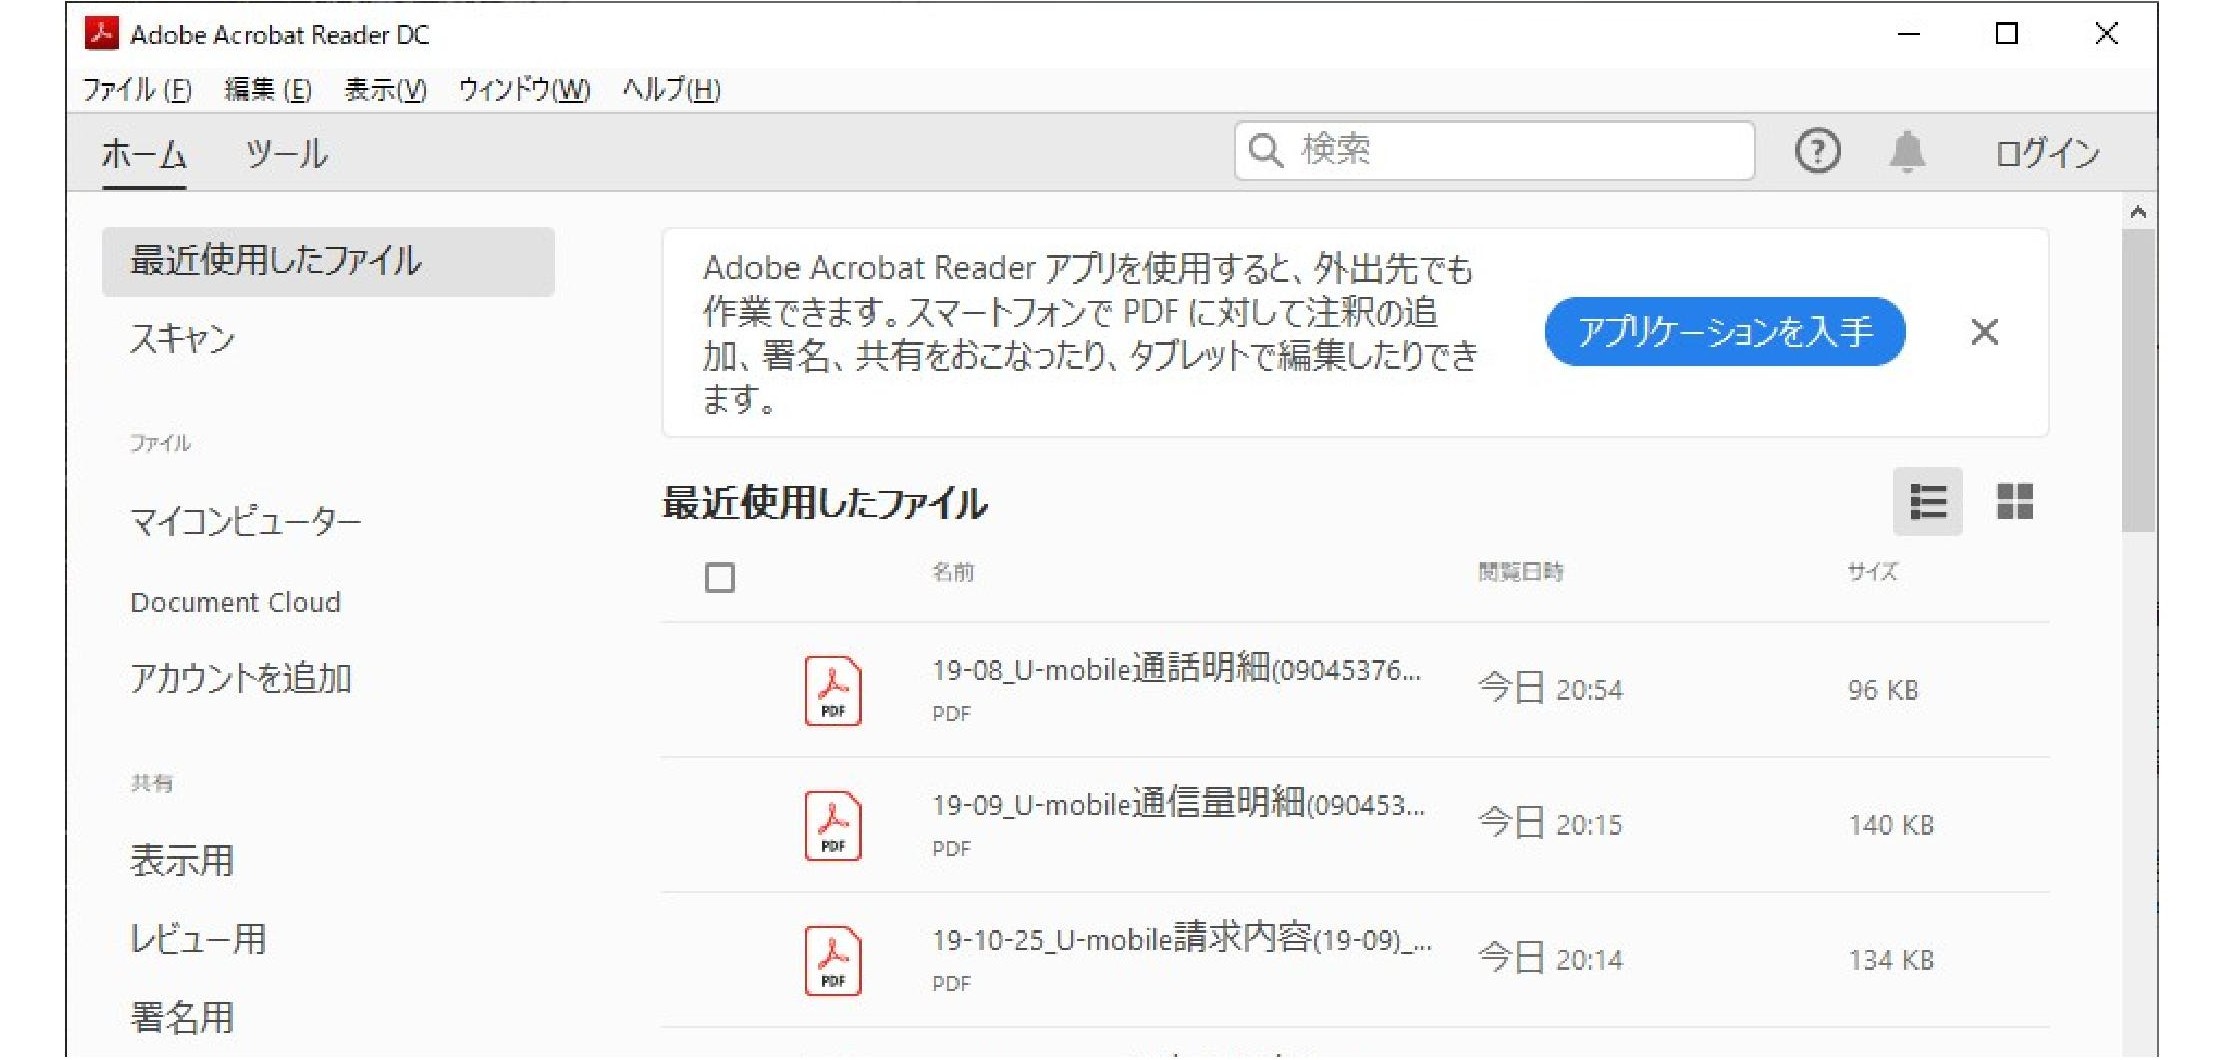The image size is (2222, 1060).
Task: Open the 表示(V) menu
Action: (385, 90)
